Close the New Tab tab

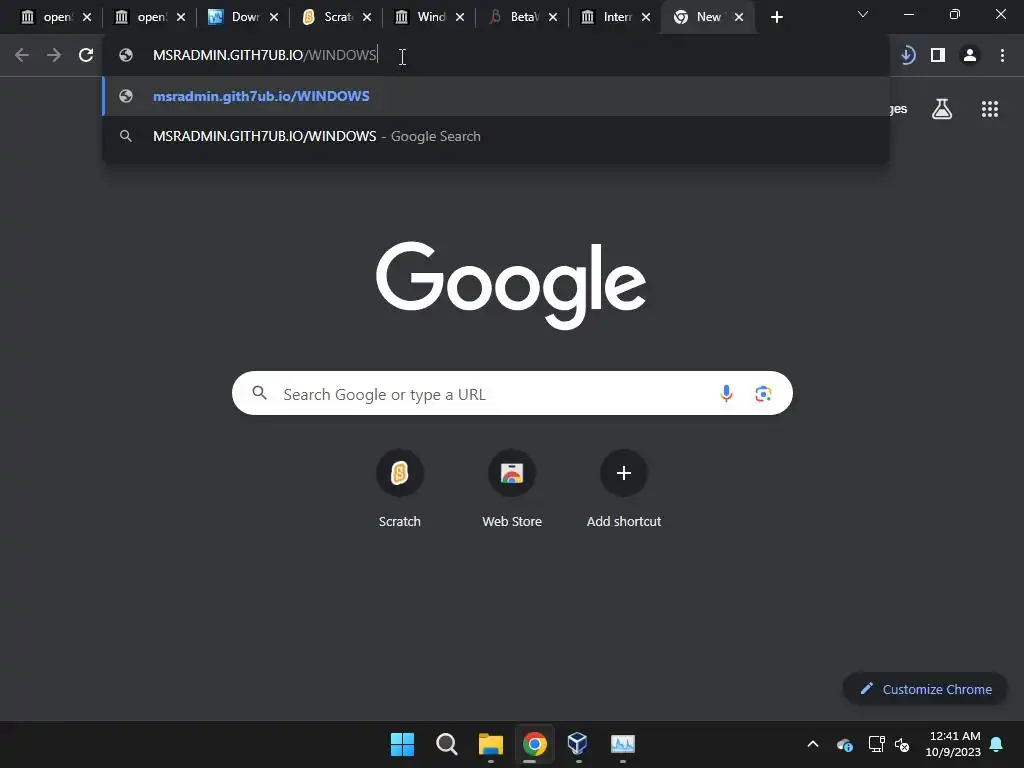(739, 18)
